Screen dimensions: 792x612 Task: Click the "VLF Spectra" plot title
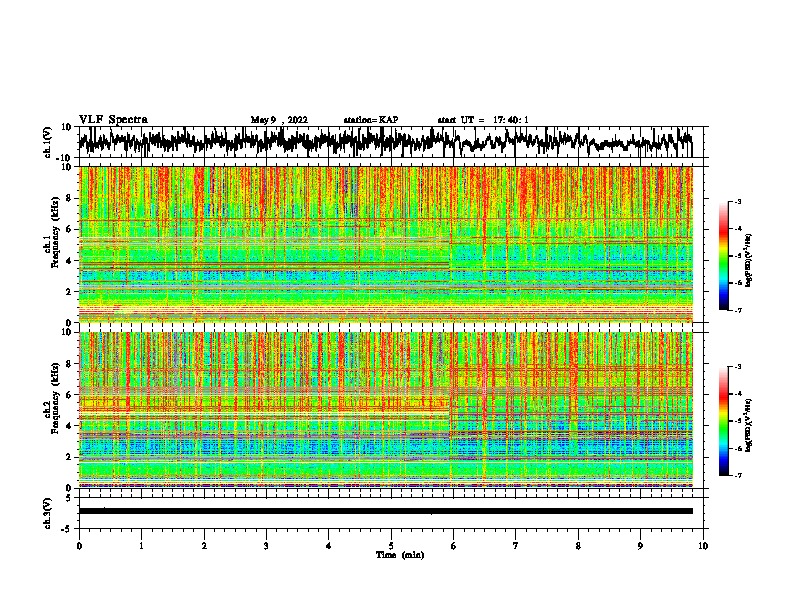[113, 120]
